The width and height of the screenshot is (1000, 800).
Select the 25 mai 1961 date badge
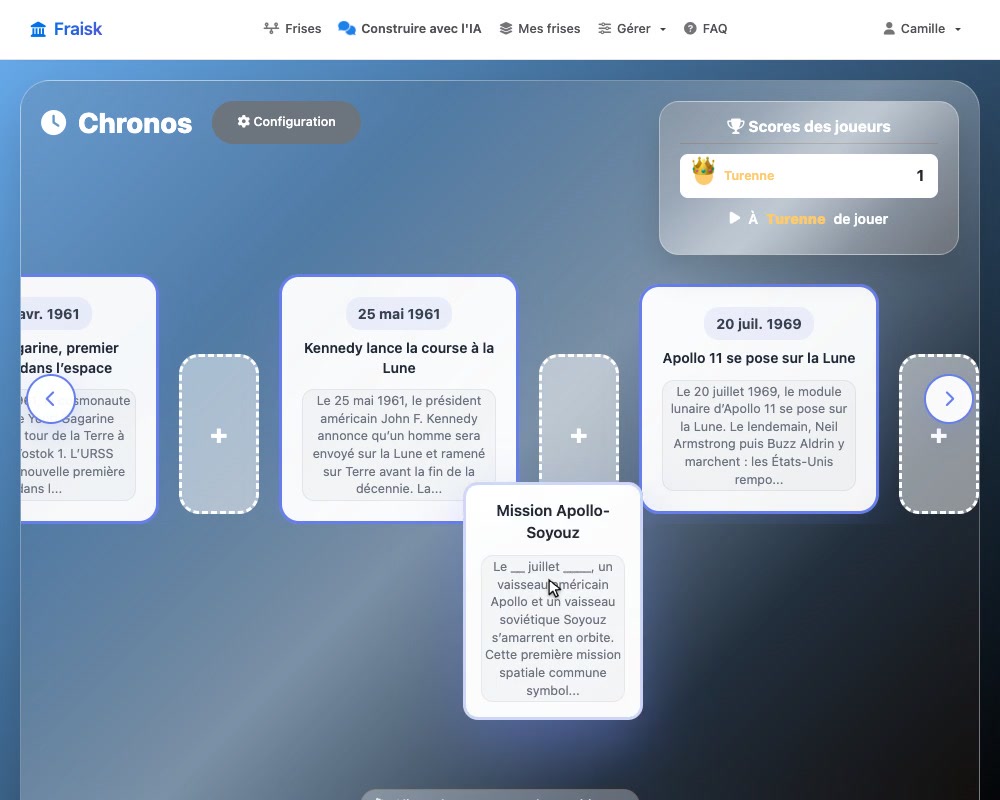click(399, 314)
